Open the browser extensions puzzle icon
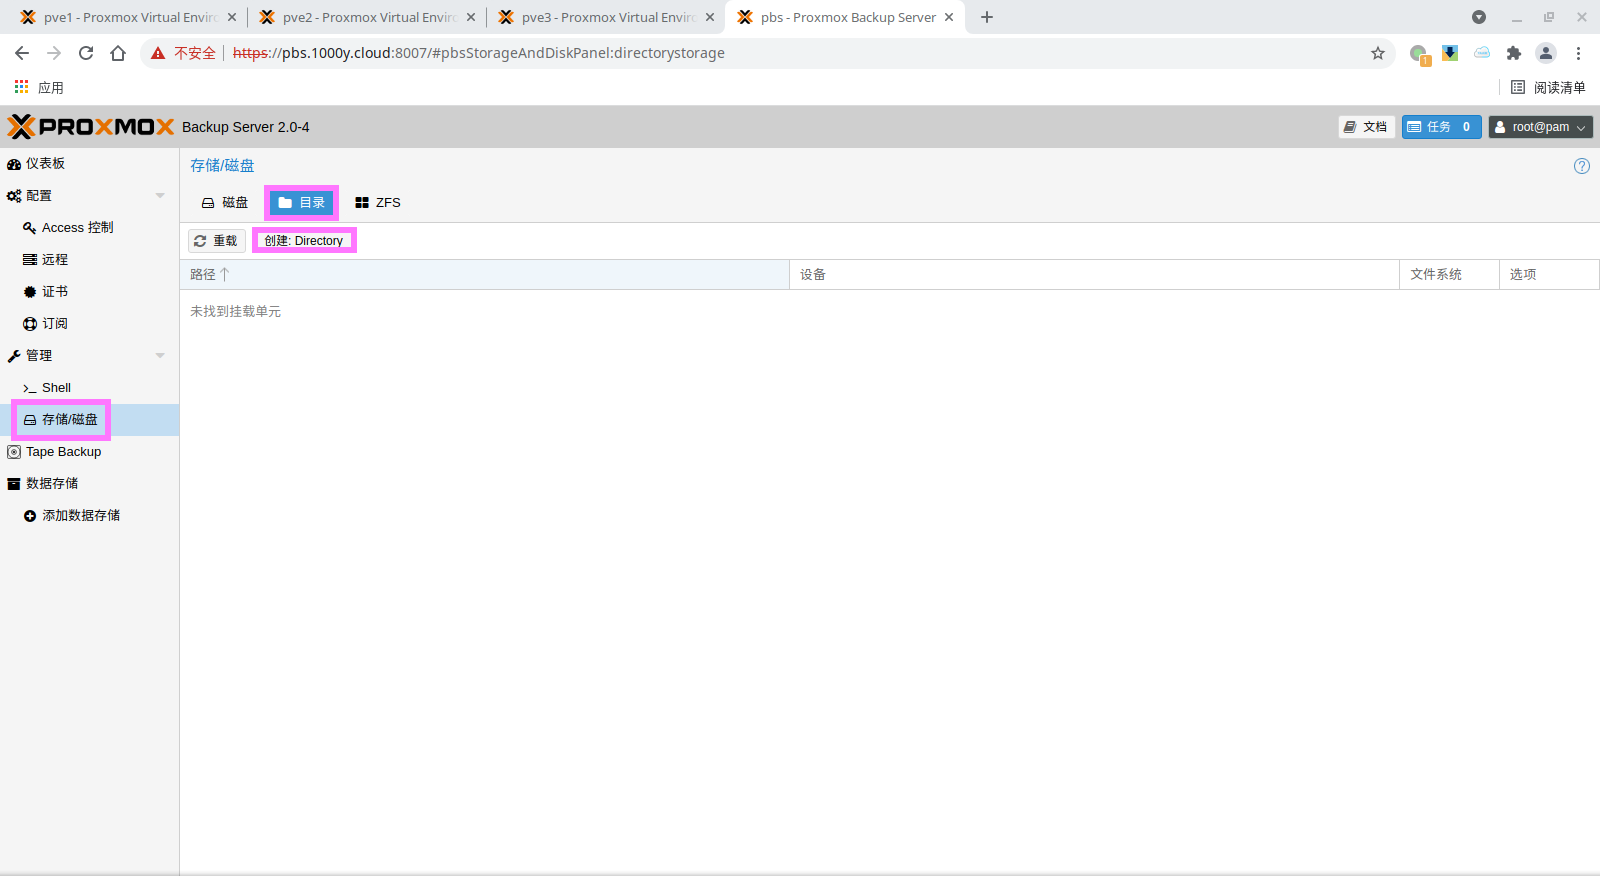The image size is (1600, 876). (x=1514, y=53)
